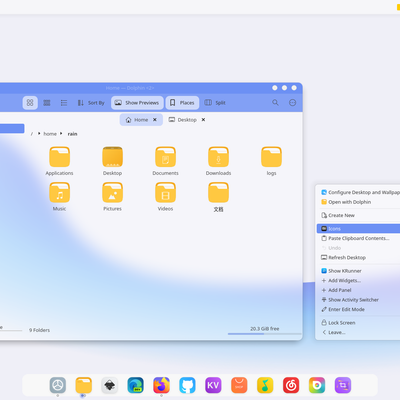
Task: Click selected item in Dolphin places sidebar
Action: tap(12, 128)
